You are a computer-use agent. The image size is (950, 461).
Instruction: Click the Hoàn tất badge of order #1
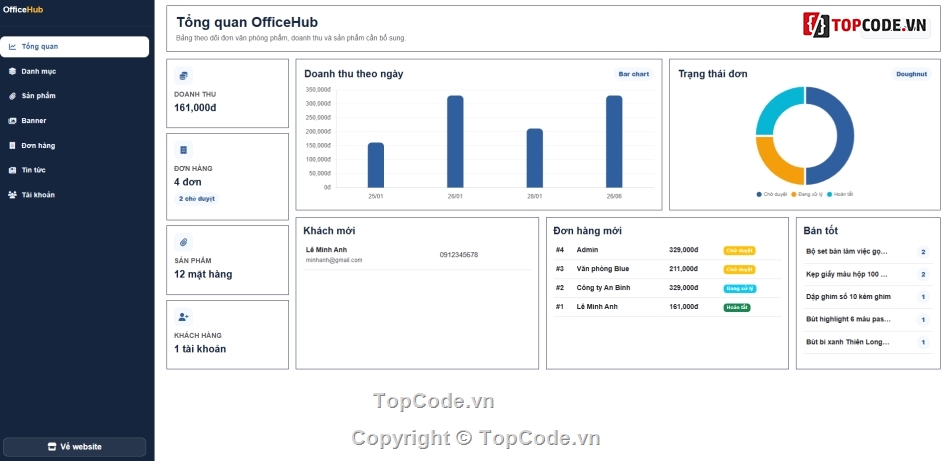pos(737,308)
